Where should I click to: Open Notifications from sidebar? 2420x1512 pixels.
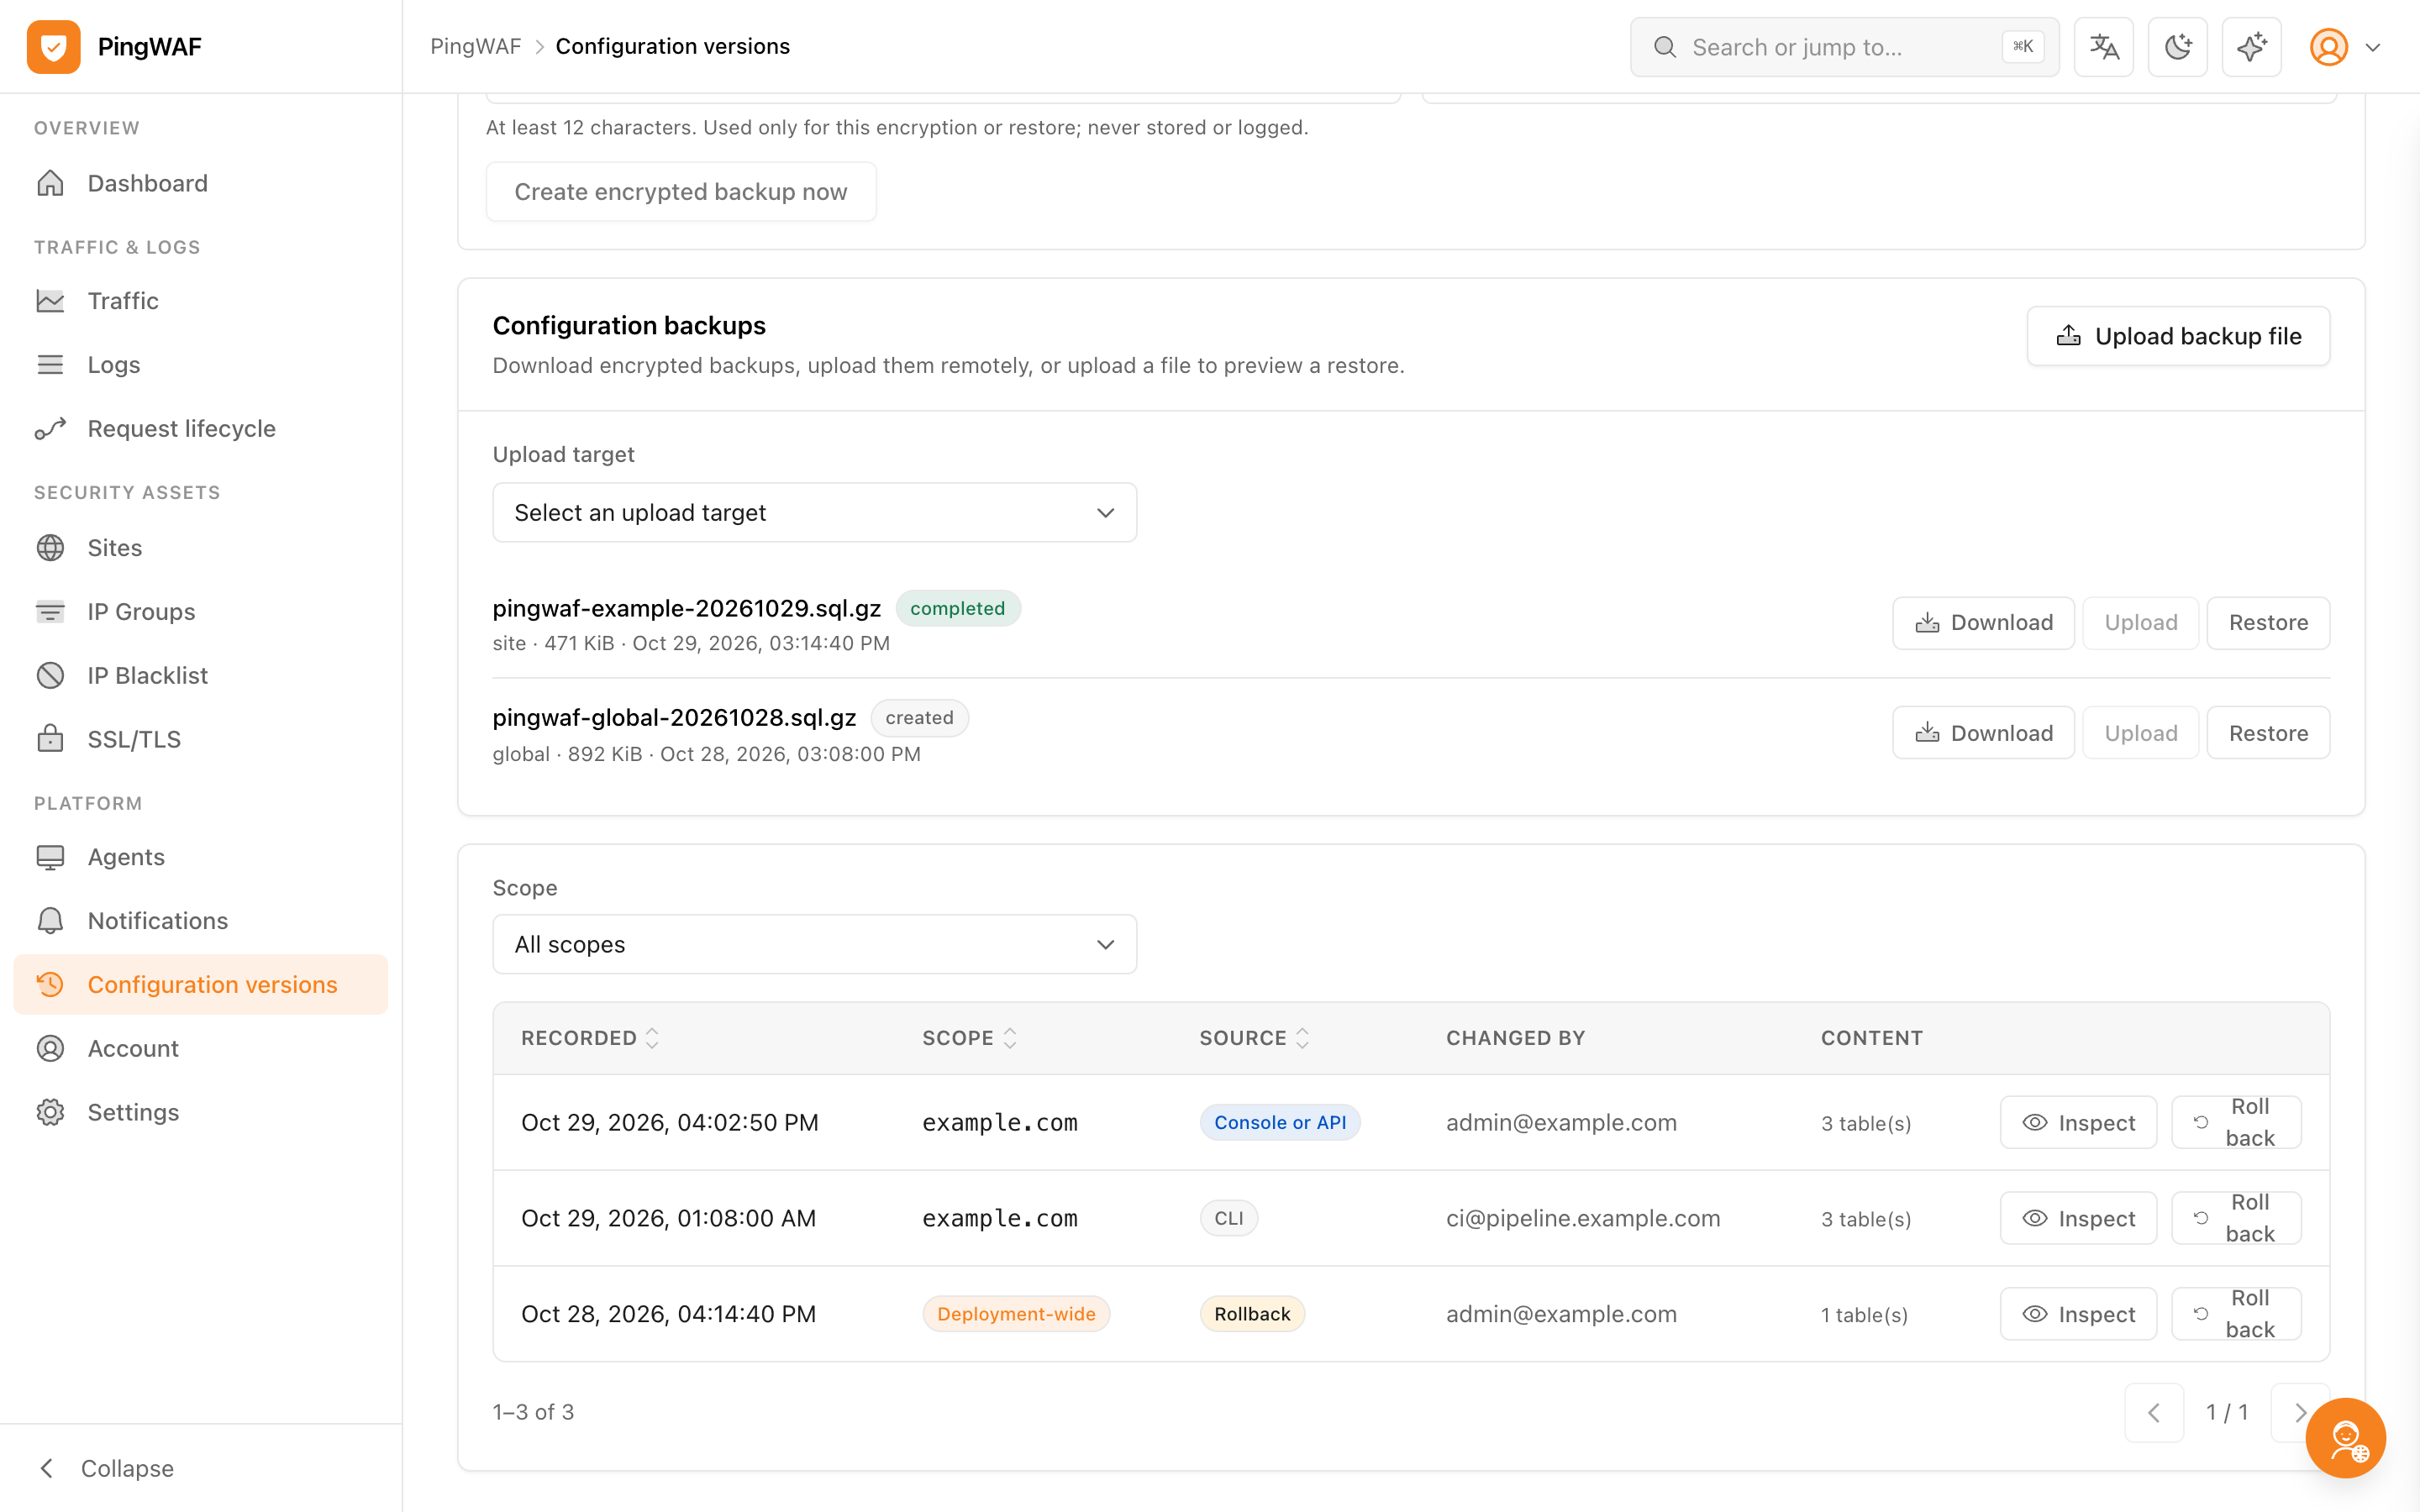201,921
